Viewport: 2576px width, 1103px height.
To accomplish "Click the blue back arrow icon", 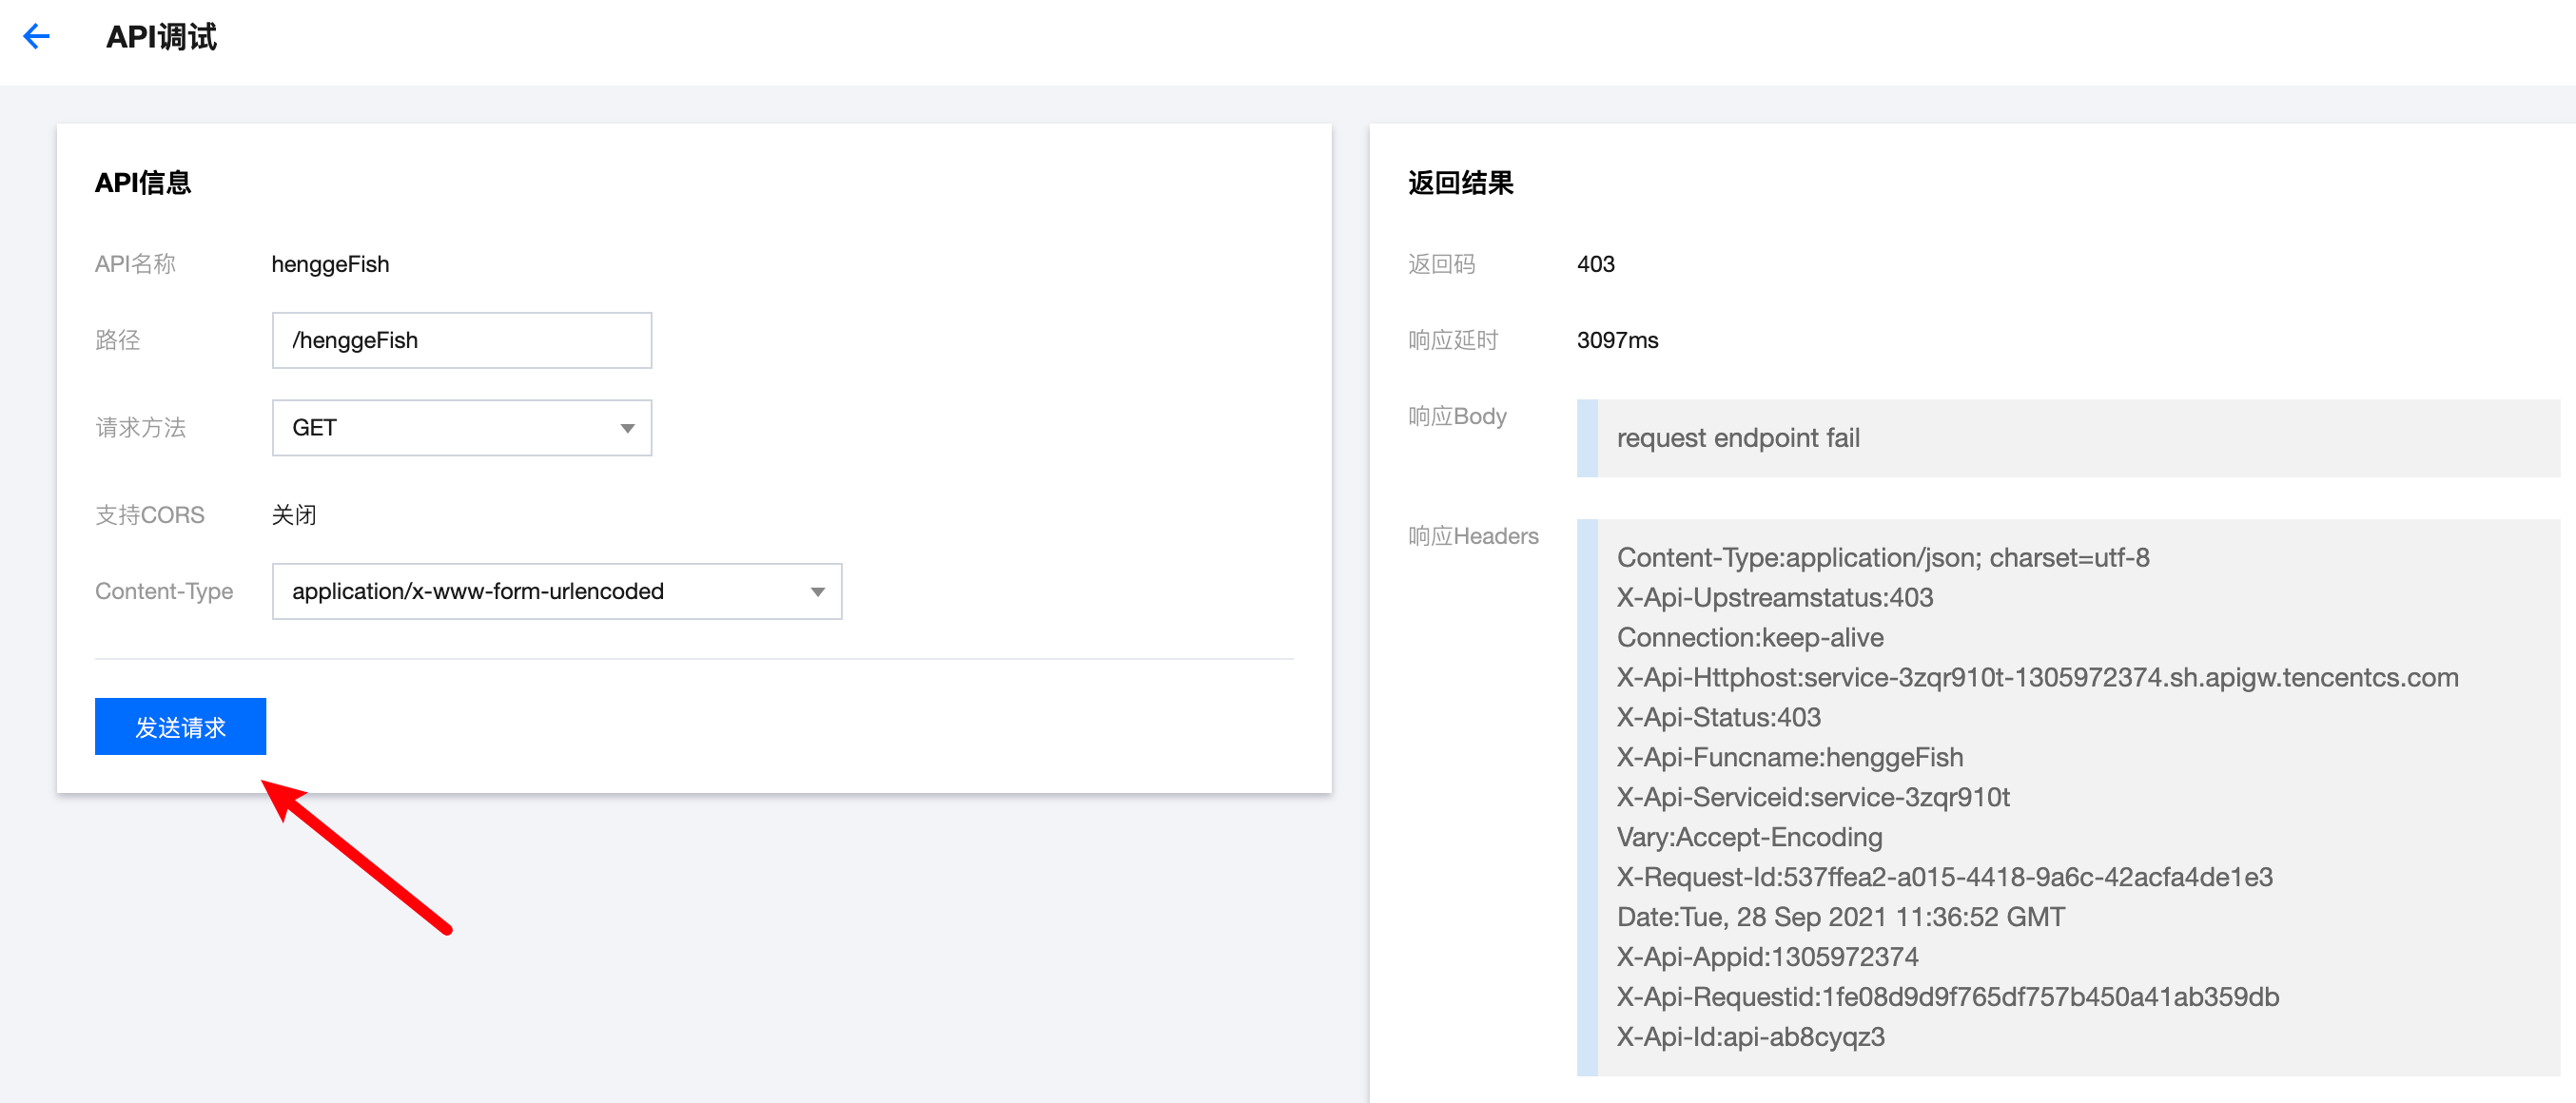I will click(37, 37).
